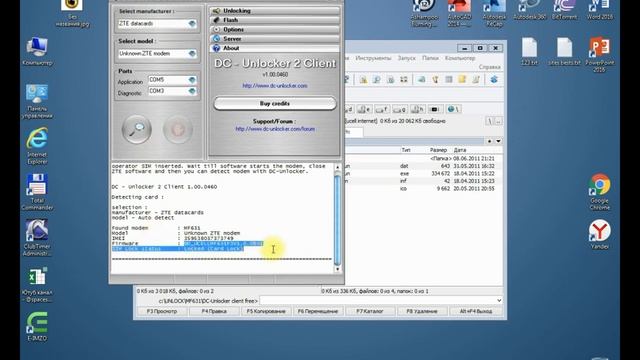Click the red stop button in DC-Unlocker
The image size is (640, 360).
pos(178,129)
